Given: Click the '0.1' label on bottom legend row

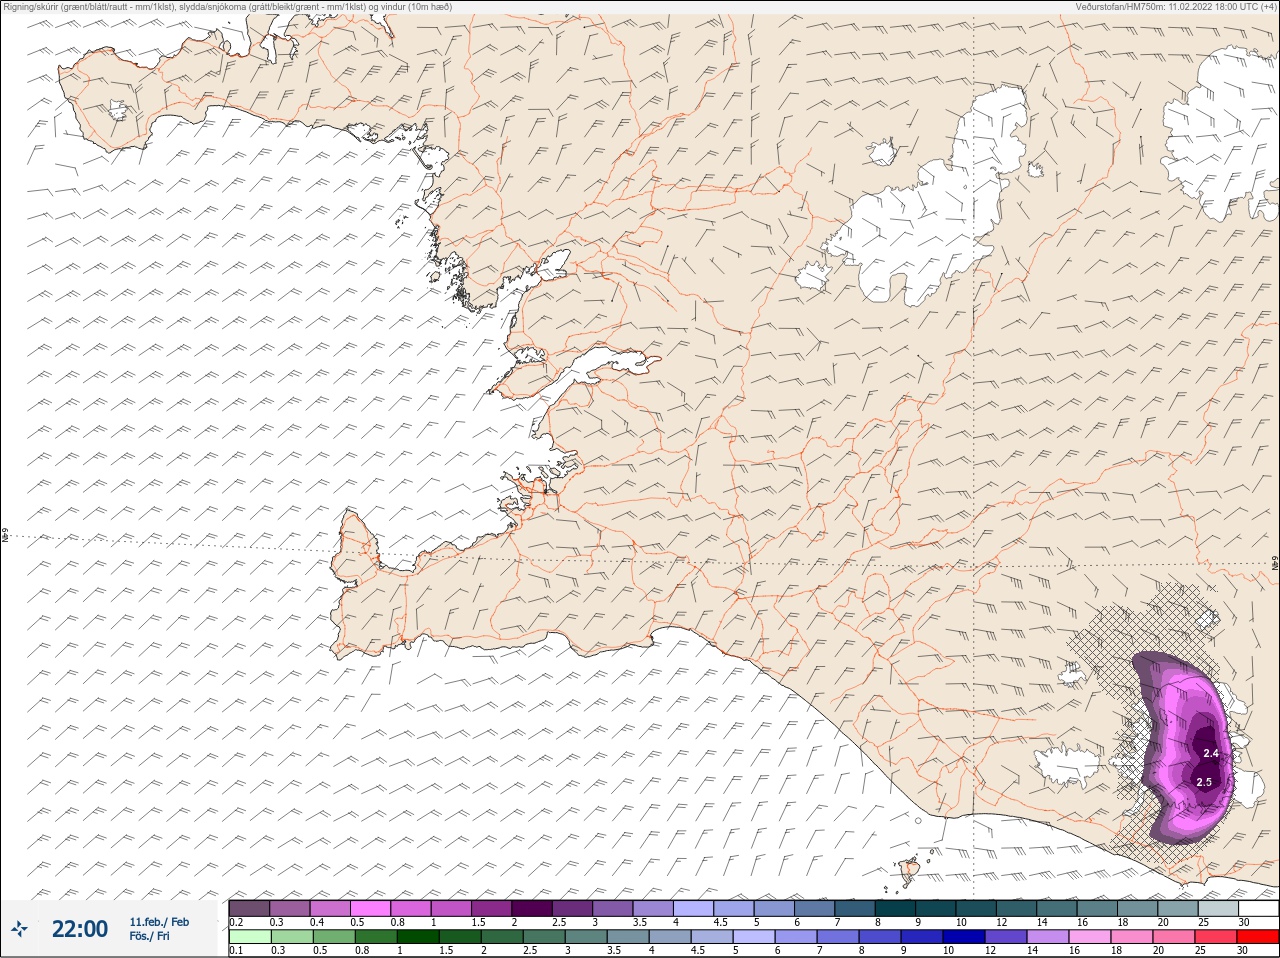Looking at the screenshot, I should [236, 951].
